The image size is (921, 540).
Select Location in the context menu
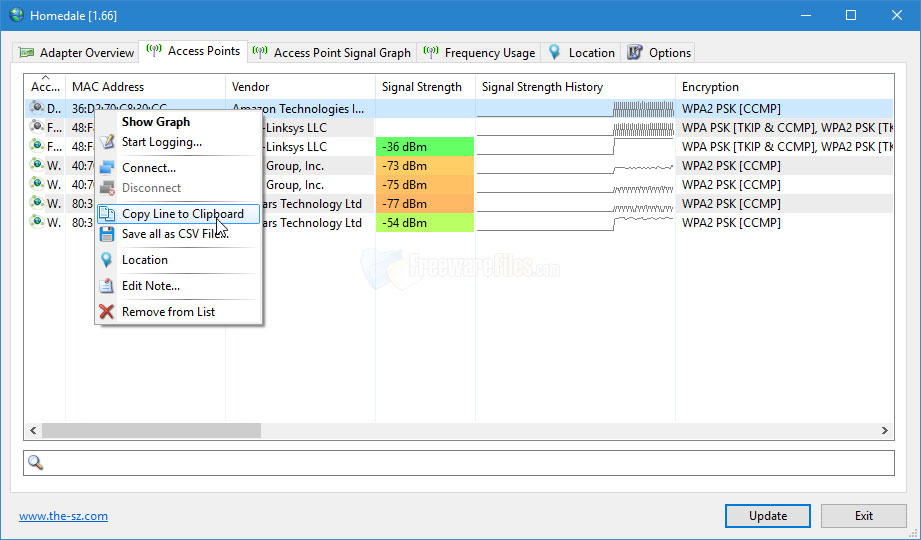(x=179, y=260)
